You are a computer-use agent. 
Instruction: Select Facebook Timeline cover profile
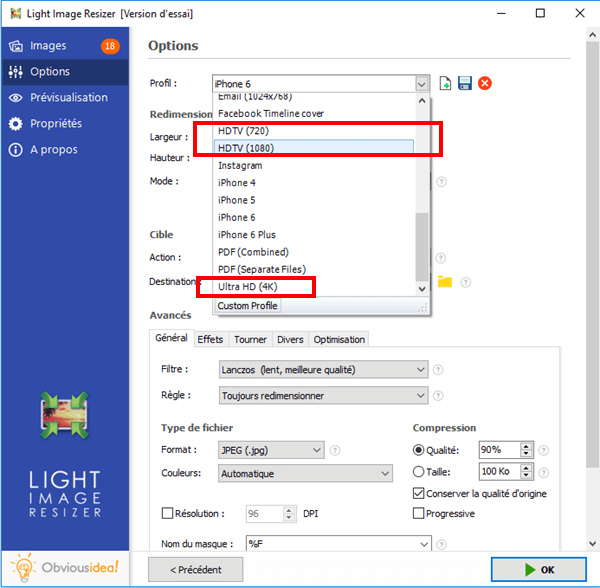tap(315, 114)
